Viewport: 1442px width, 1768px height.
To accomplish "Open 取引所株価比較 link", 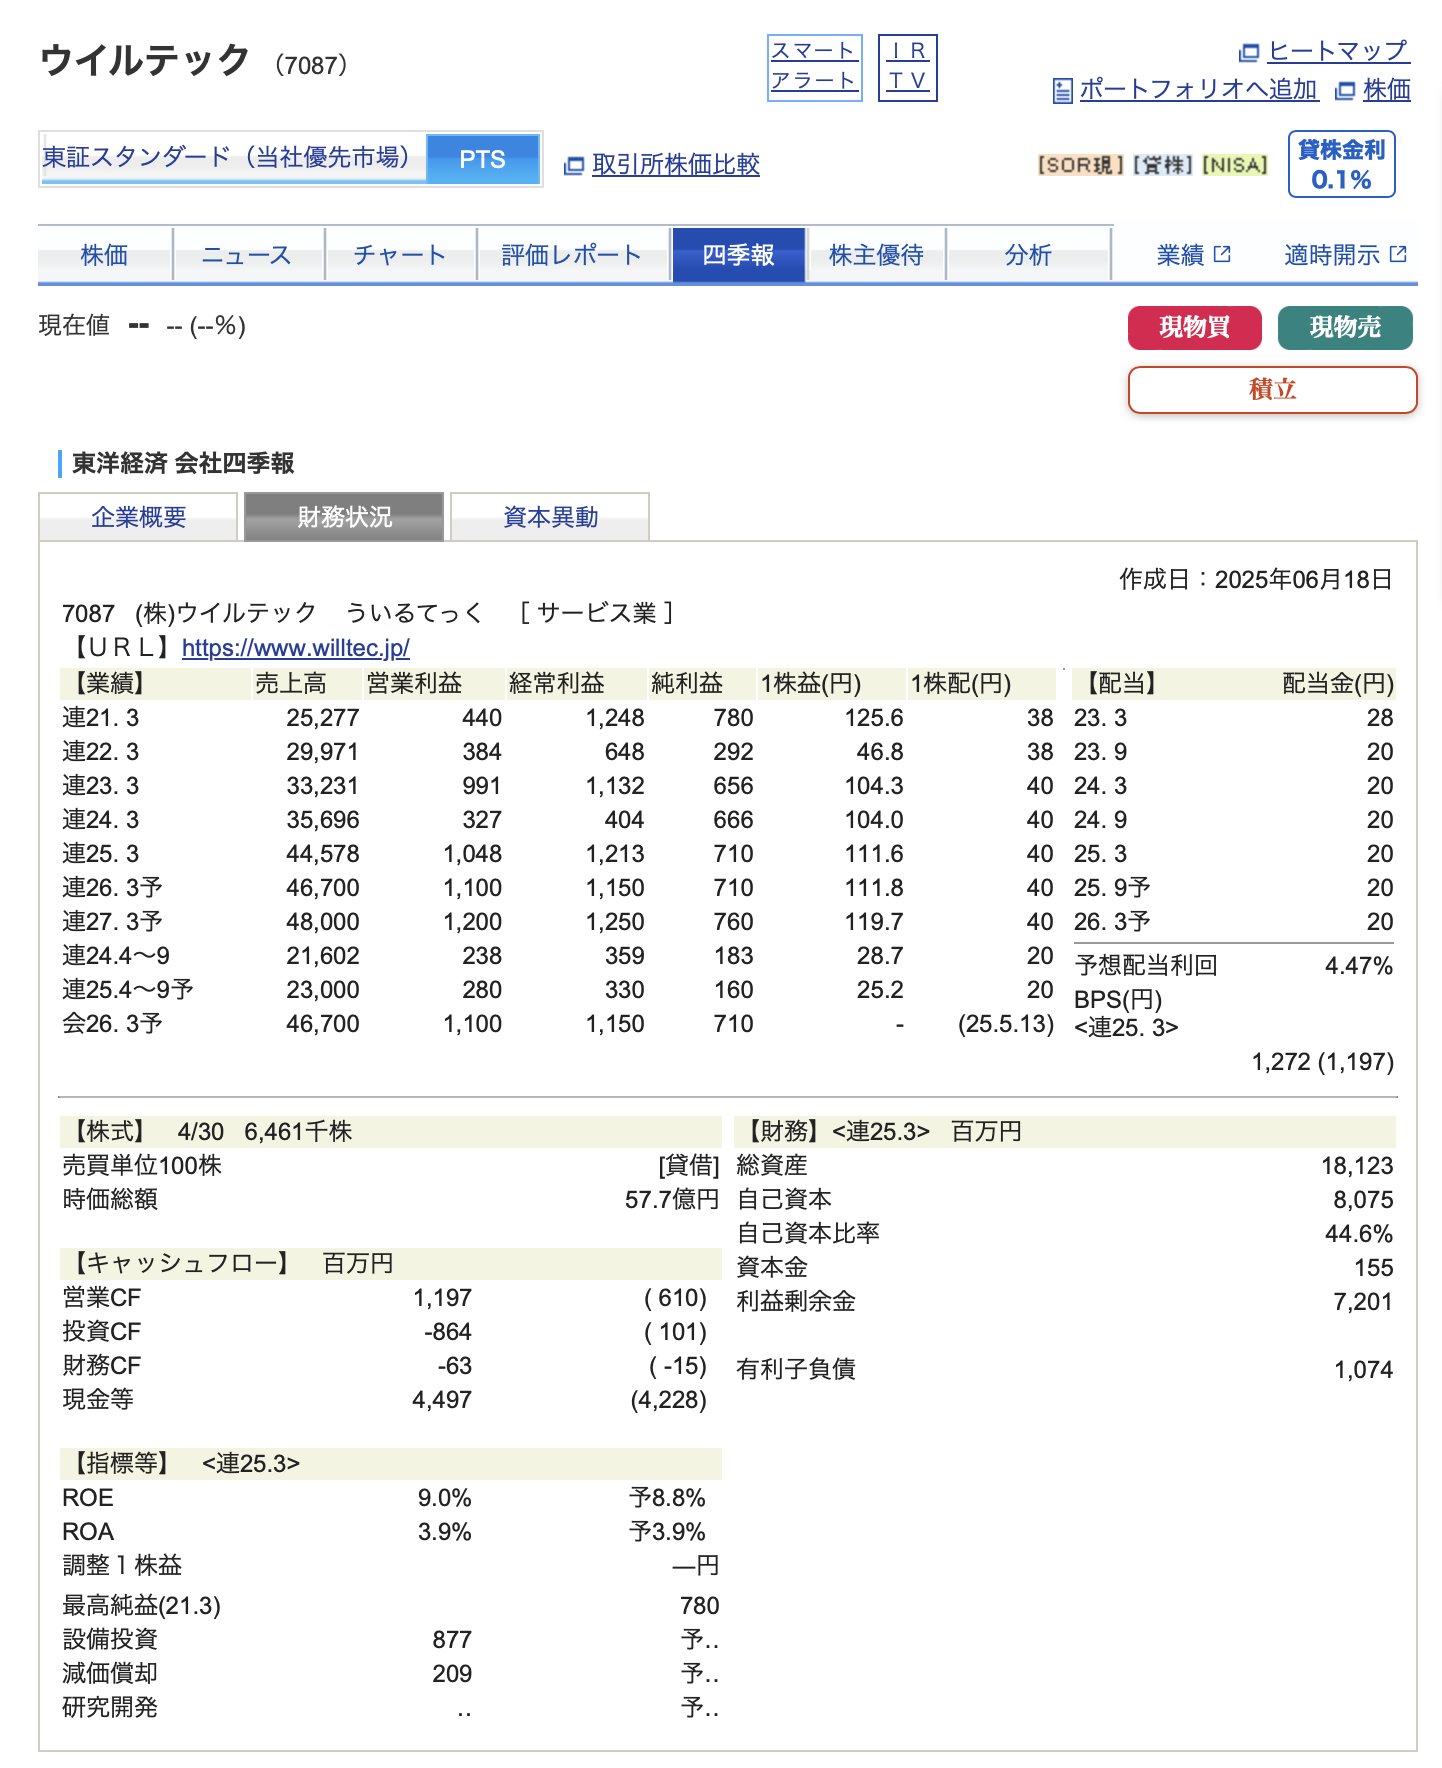I will 675,165.
